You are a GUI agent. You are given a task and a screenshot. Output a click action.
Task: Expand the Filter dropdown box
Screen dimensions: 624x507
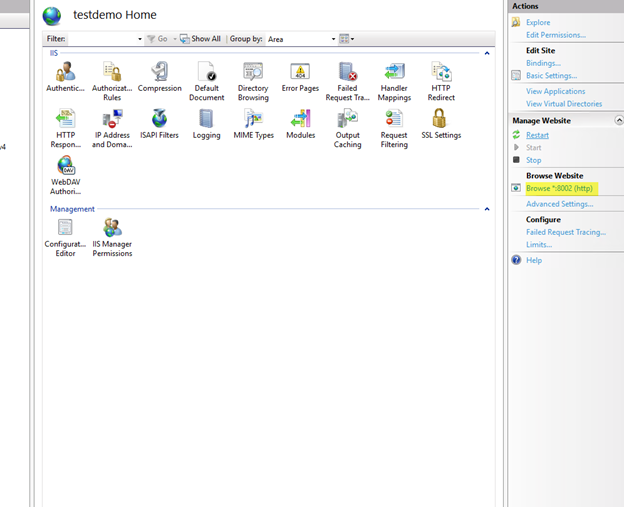[x=139, y=39]
